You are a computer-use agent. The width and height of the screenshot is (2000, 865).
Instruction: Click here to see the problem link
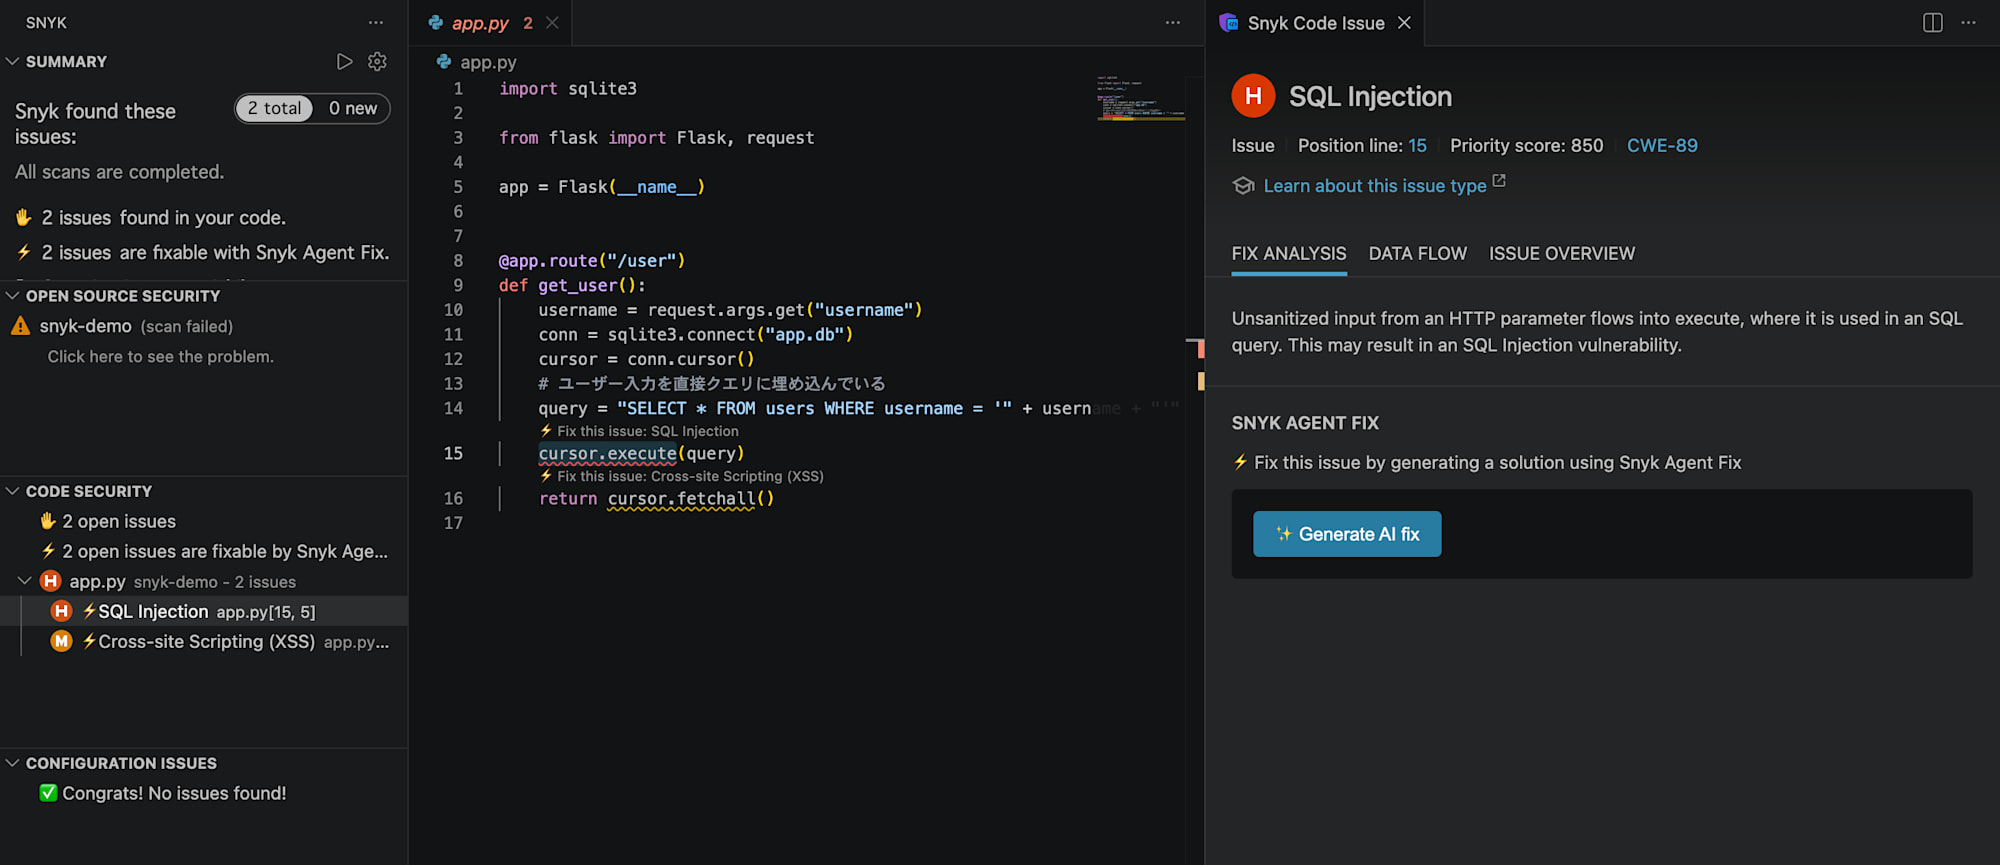pyautogui.click(x=160, y=357)
